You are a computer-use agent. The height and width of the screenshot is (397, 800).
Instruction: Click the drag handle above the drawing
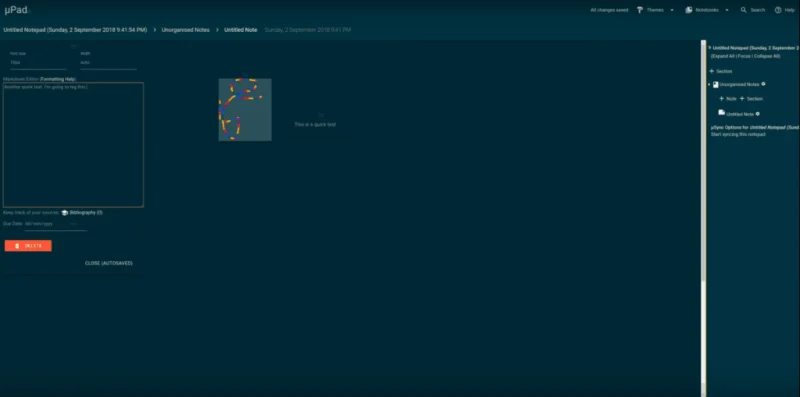(x=245, y=75)
